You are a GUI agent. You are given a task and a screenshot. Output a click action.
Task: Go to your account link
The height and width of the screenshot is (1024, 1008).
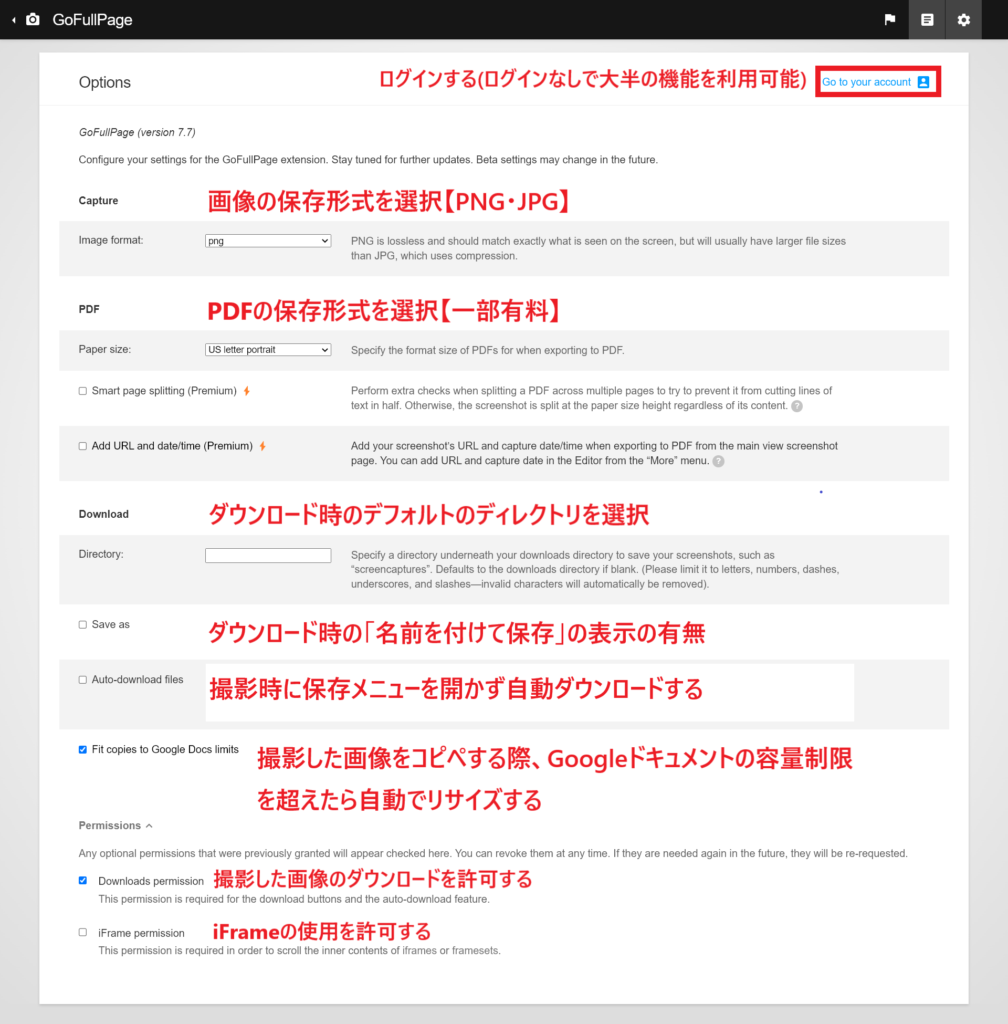[x=866, y=82]
